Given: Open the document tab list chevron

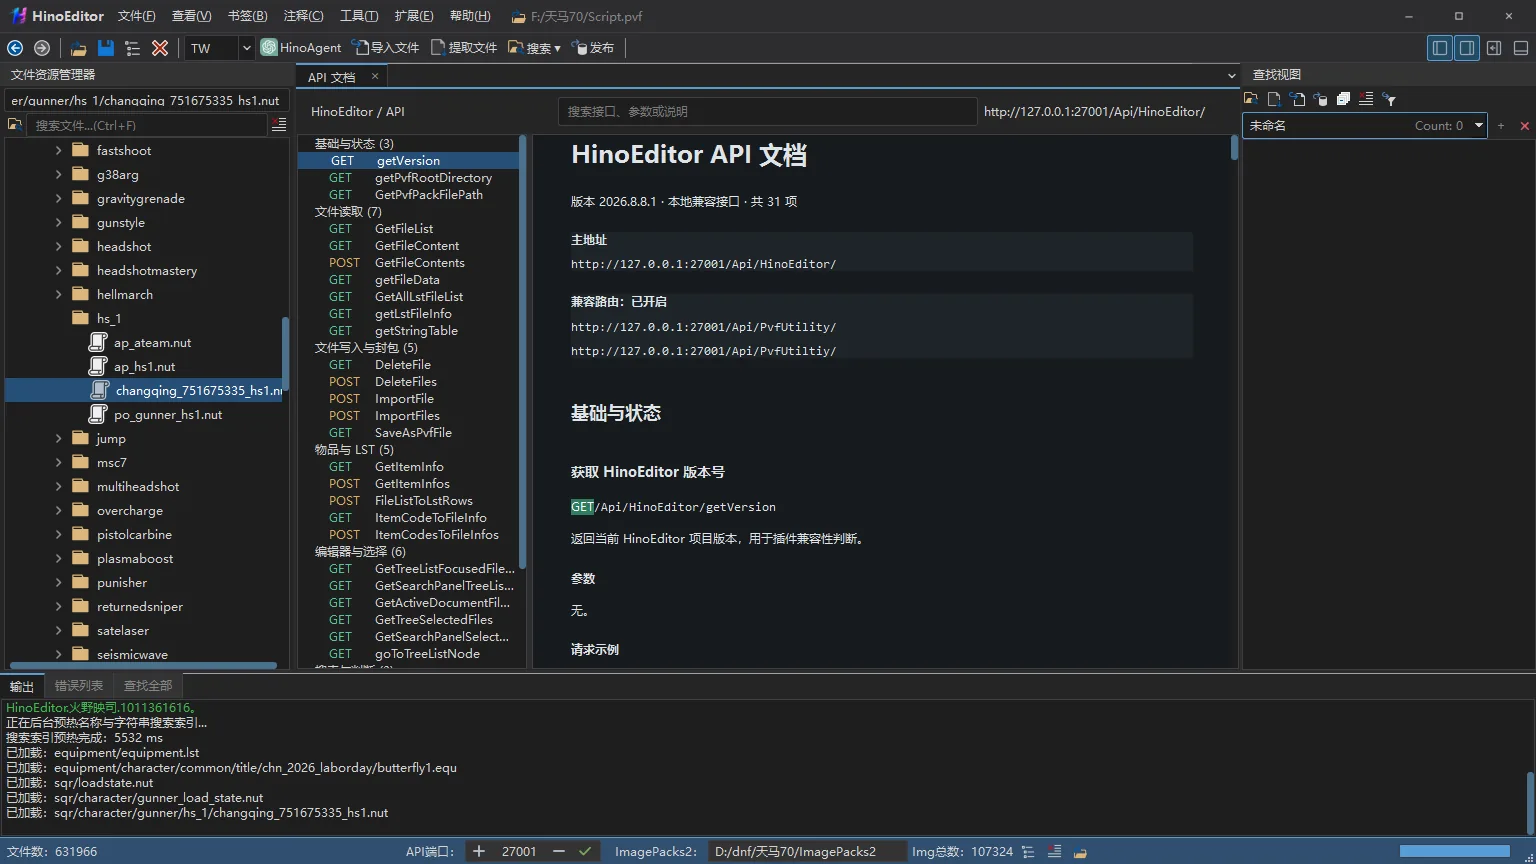Looking at the screenshot, I should tap(1231, 76).
